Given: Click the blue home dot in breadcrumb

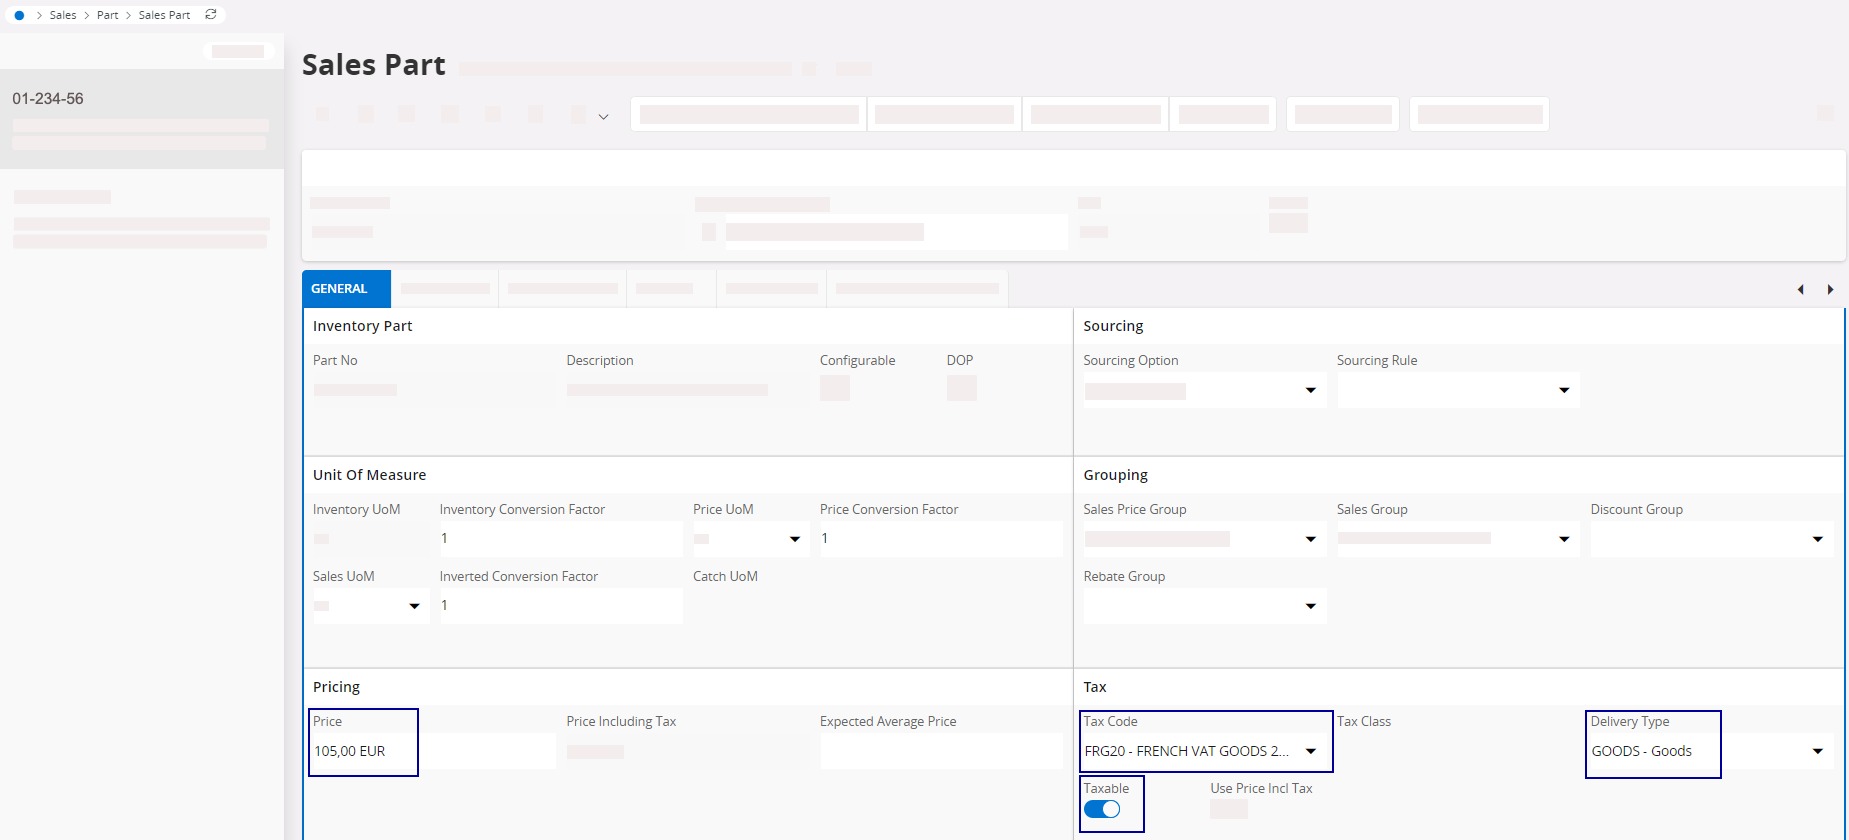Looking at the screenshot, I should pyautogui.click(x=19, y=15).
